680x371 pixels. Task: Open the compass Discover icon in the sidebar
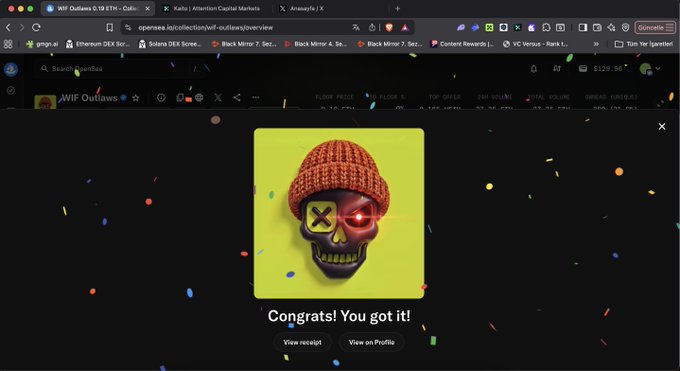coord(11,90)
